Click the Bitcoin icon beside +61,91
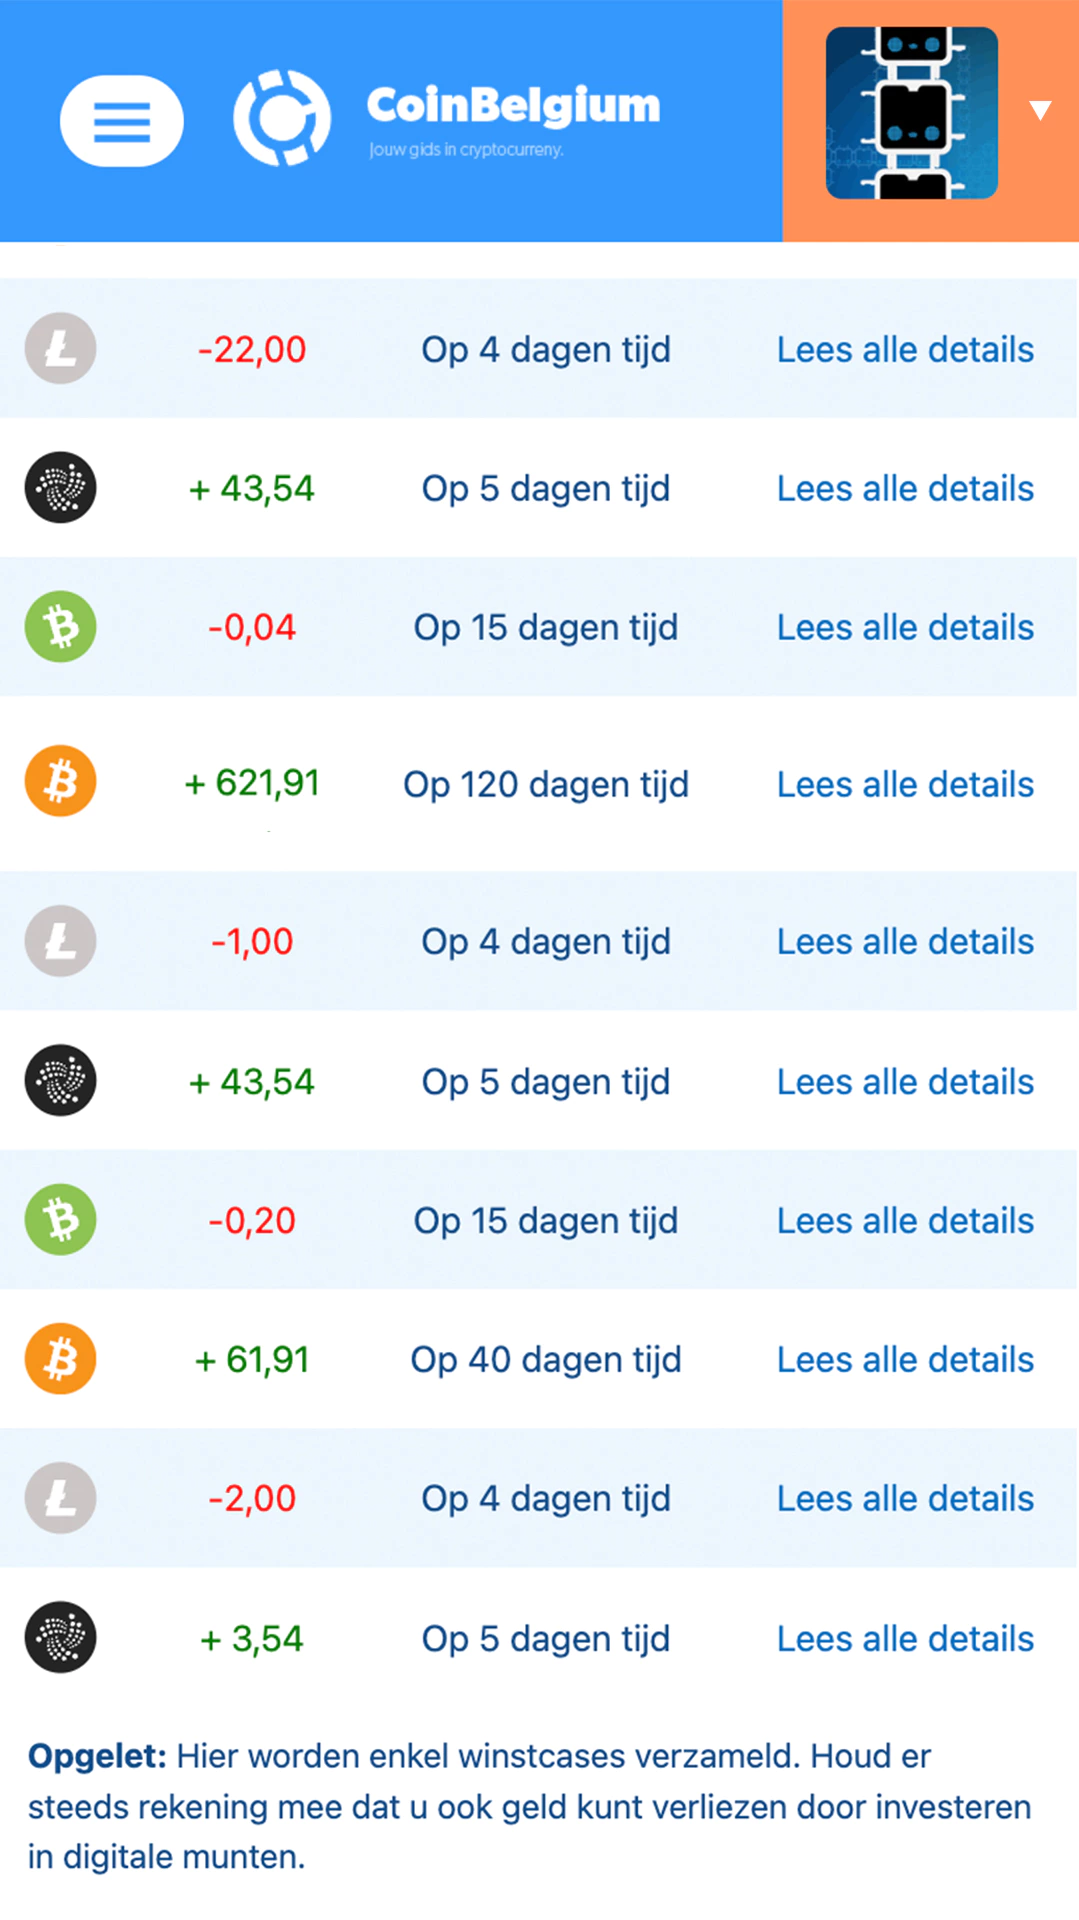Image resolution: width=1079 pixels, height=1920 pixels. coord(61,1359)
